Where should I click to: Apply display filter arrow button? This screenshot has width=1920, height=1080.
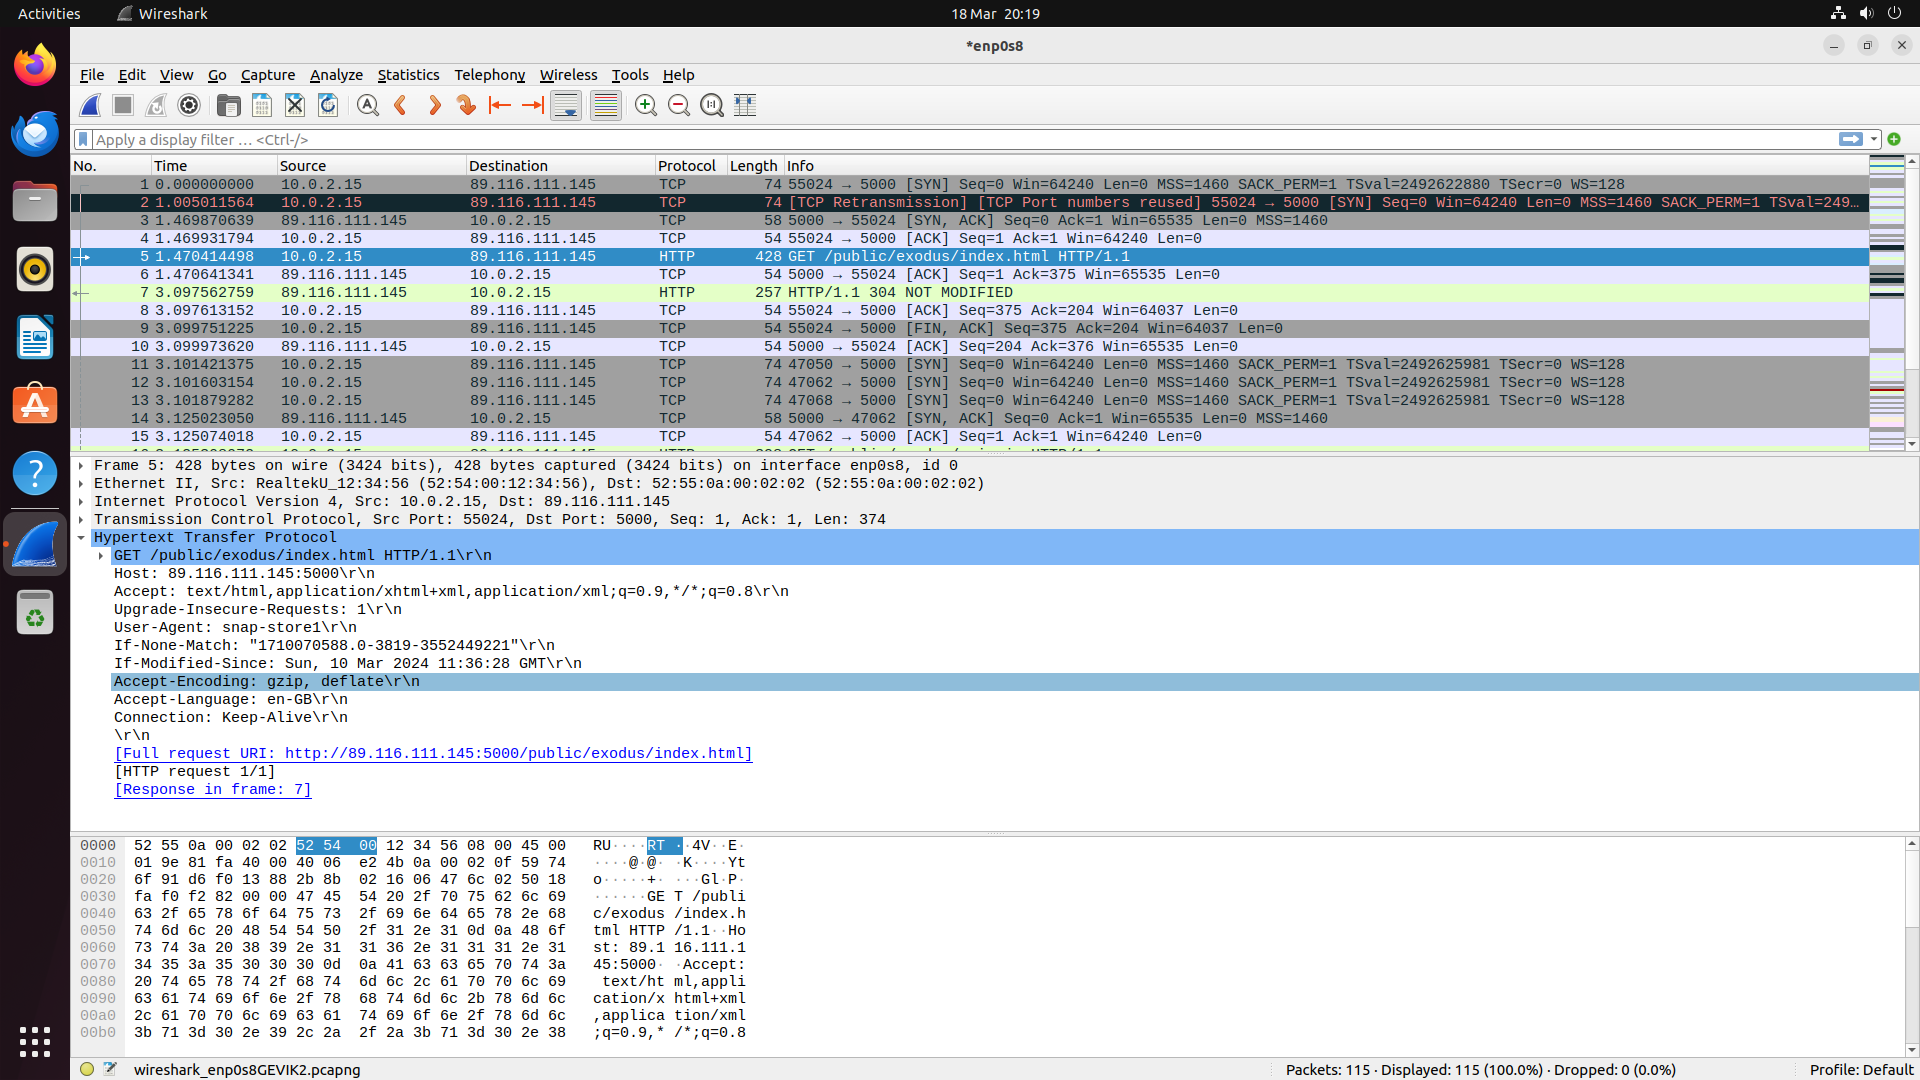(1851, 139)
